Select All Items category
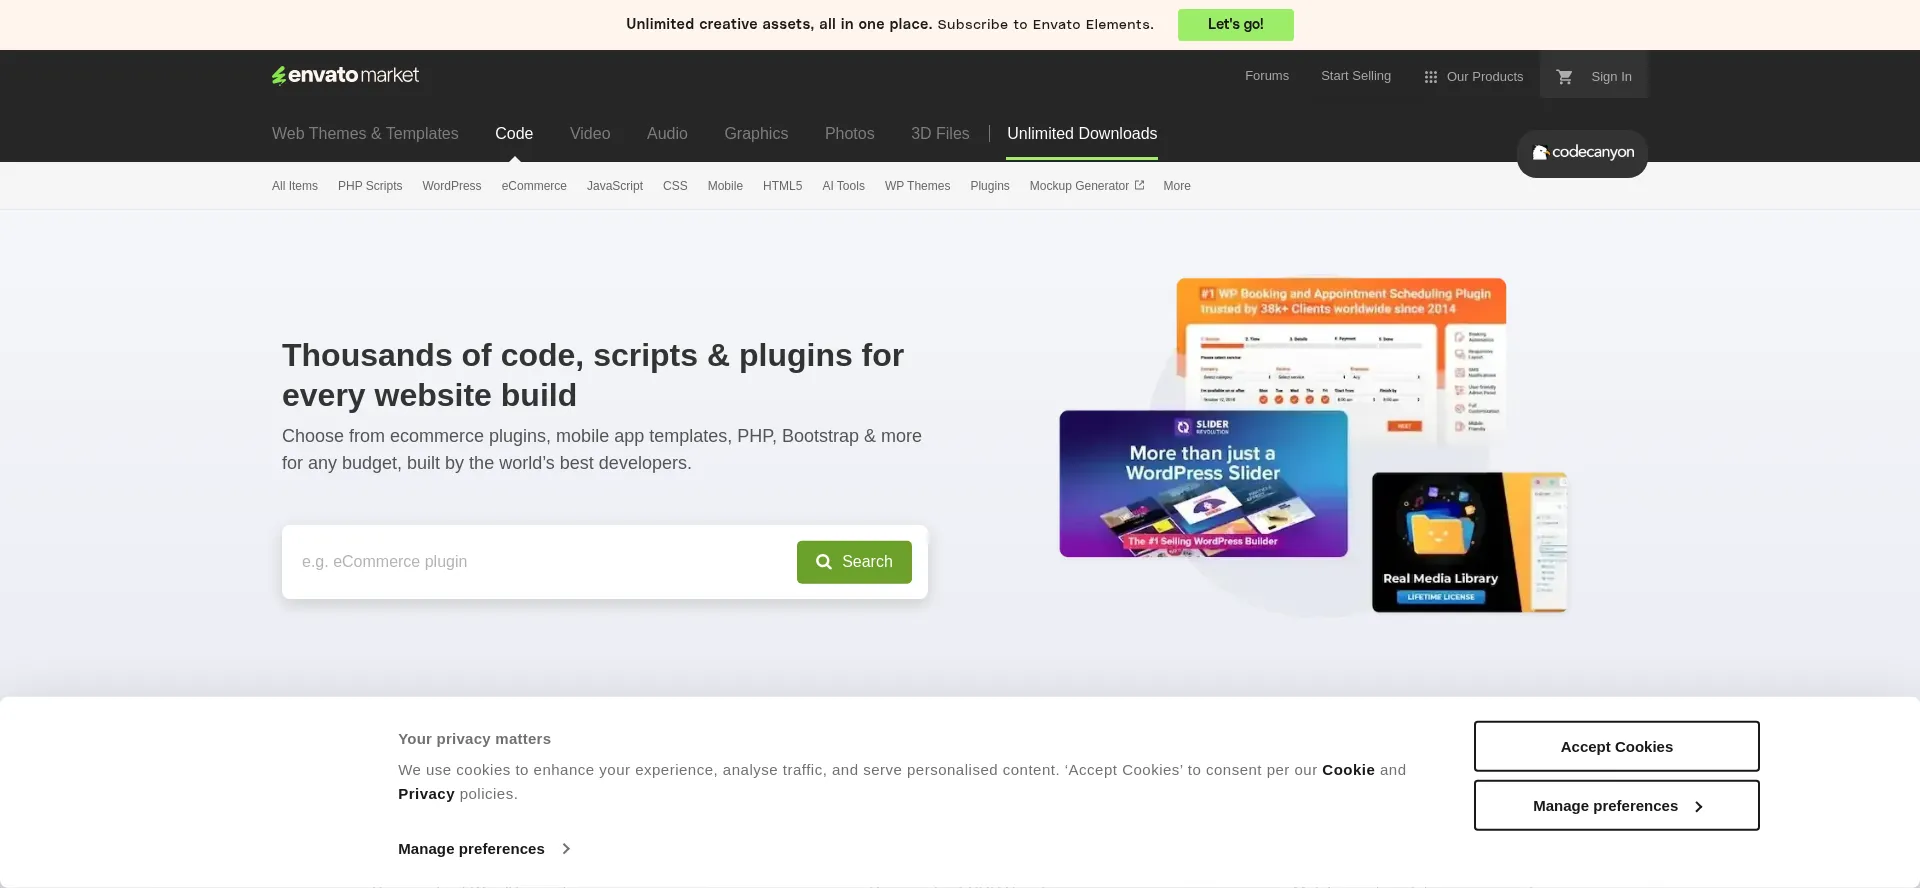The image size is (1920, 888). (x=295, y=186)
